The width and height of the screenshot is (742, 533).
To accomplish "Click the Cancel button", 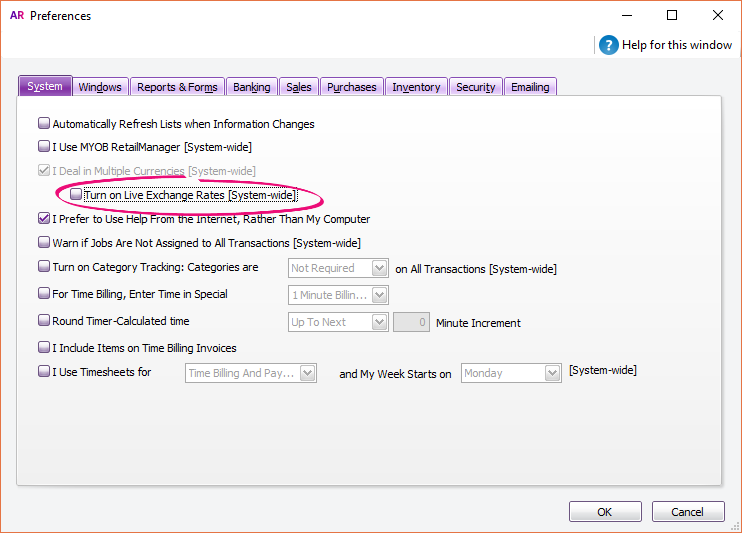I will point(687,511).
